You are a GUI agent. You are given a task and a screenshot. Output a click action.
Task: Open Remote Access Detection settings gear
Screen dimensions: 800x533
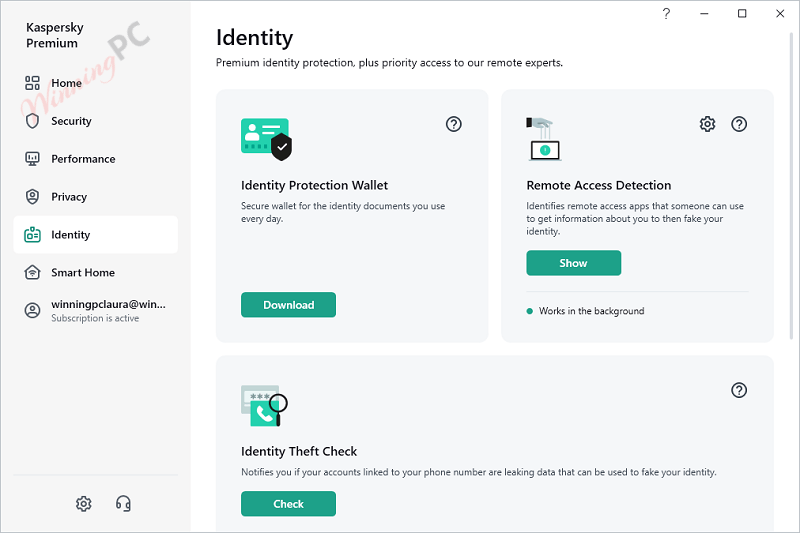707,124
